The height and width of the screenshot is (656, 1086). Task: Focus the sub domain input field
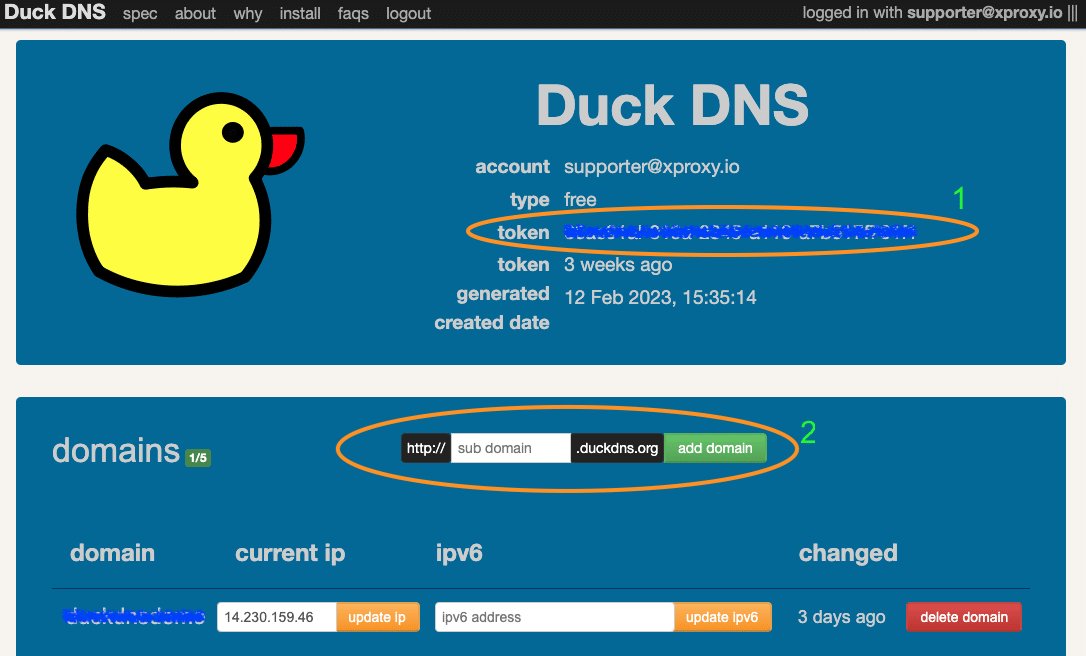(510, 448)
